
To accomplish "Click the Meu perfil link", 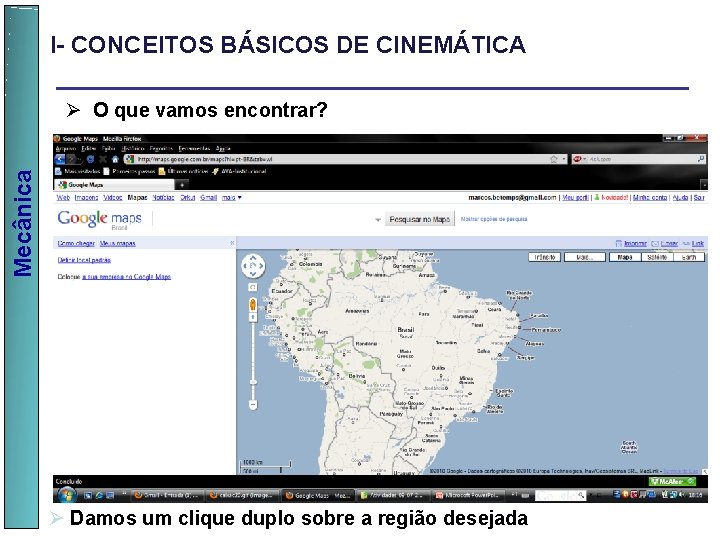I will pyautogui.click(x=575, y=198).
